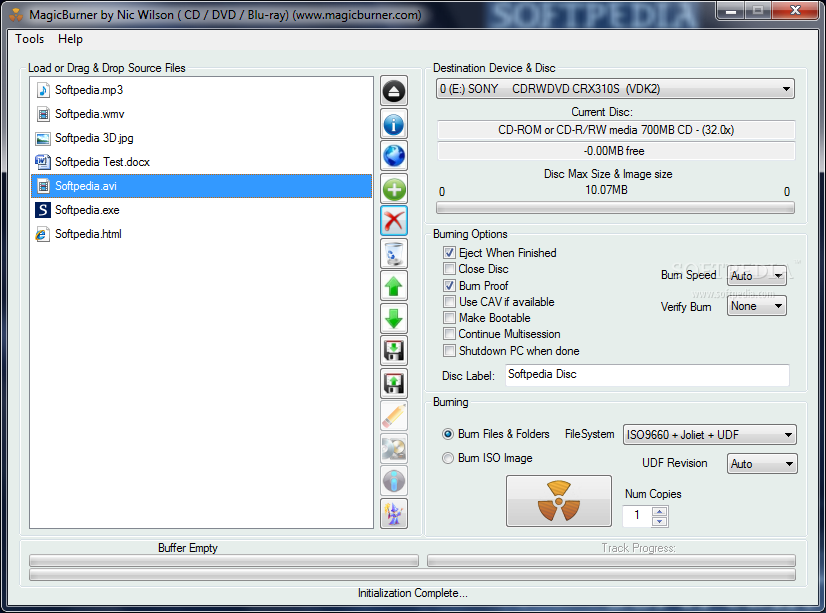Click floppy icon with green down arrow
The height and width of the screenshot is (613, 826).
click(x=394, y=351)
